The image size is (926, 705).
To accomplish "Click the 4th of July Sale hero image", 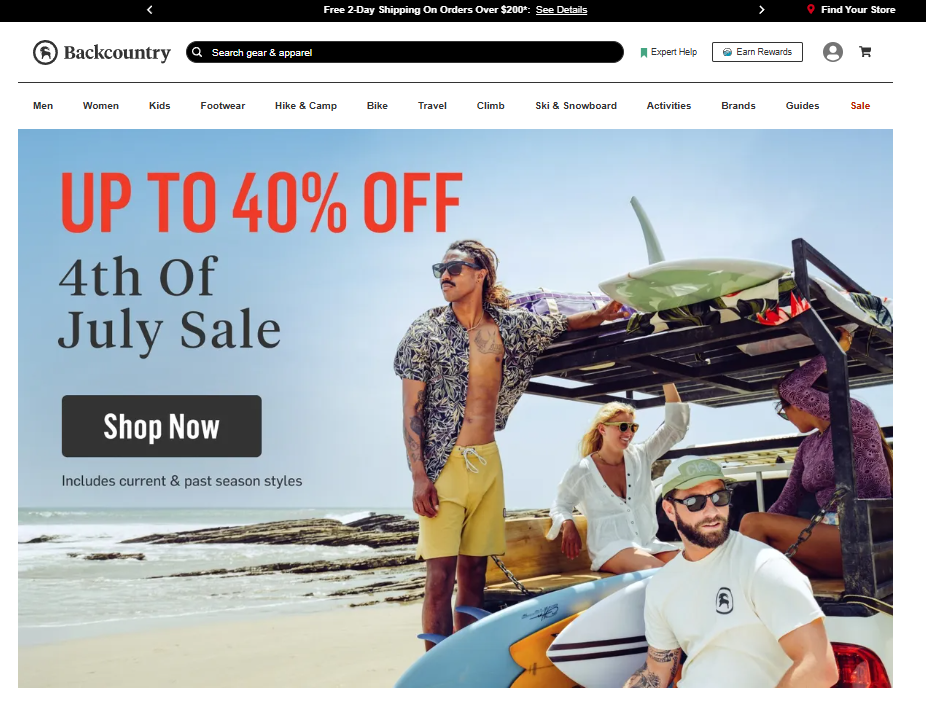I will 455,409.
